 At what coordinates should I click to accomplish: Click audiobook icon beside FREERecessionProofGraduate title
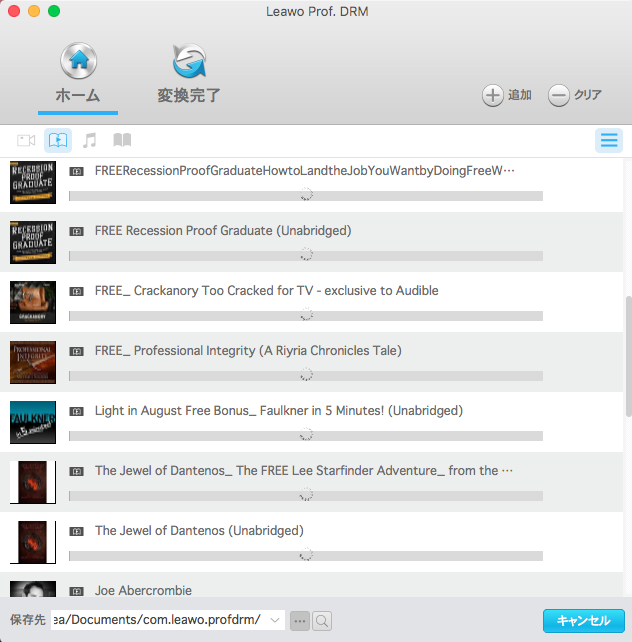pos(77,172)
